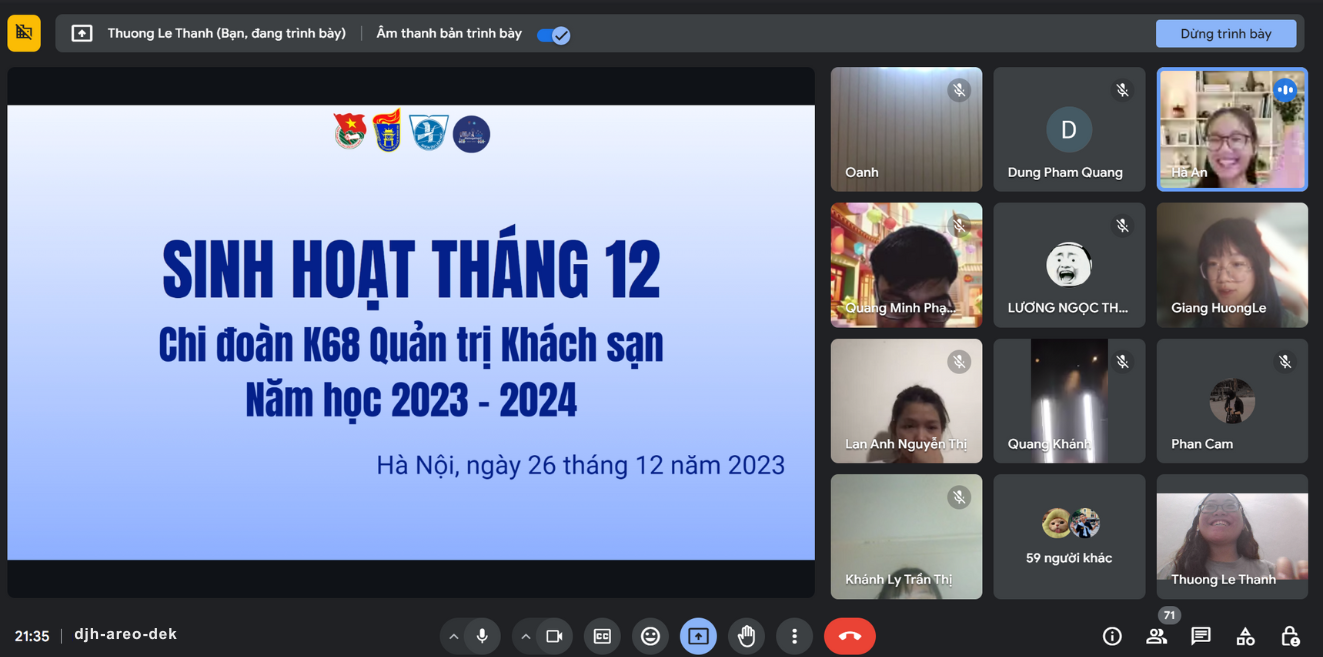Open the chat panel

tap(1201, 636)
